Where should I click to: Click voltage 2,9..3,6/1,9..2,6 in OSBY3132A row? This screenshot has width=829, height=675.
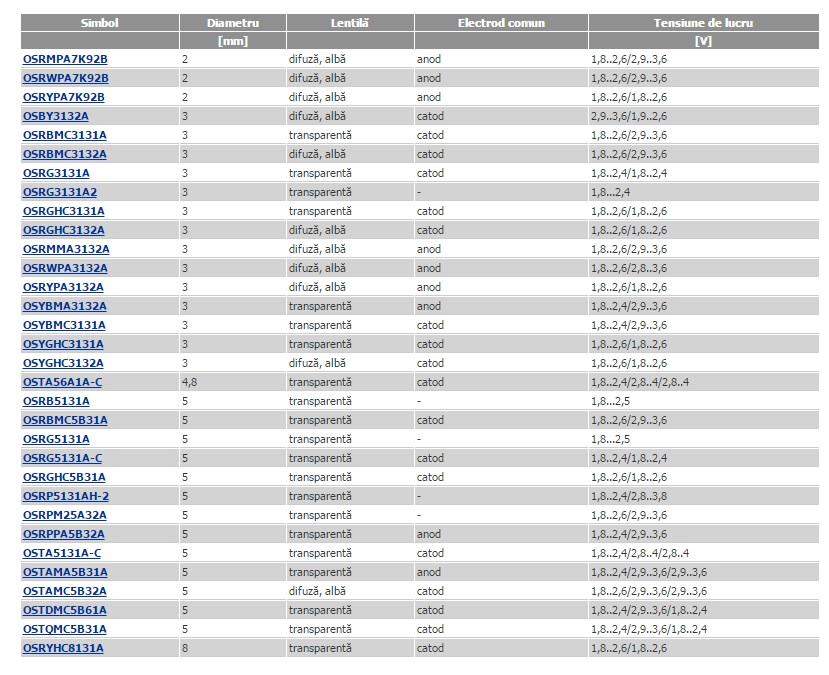[x=629, y=116]
